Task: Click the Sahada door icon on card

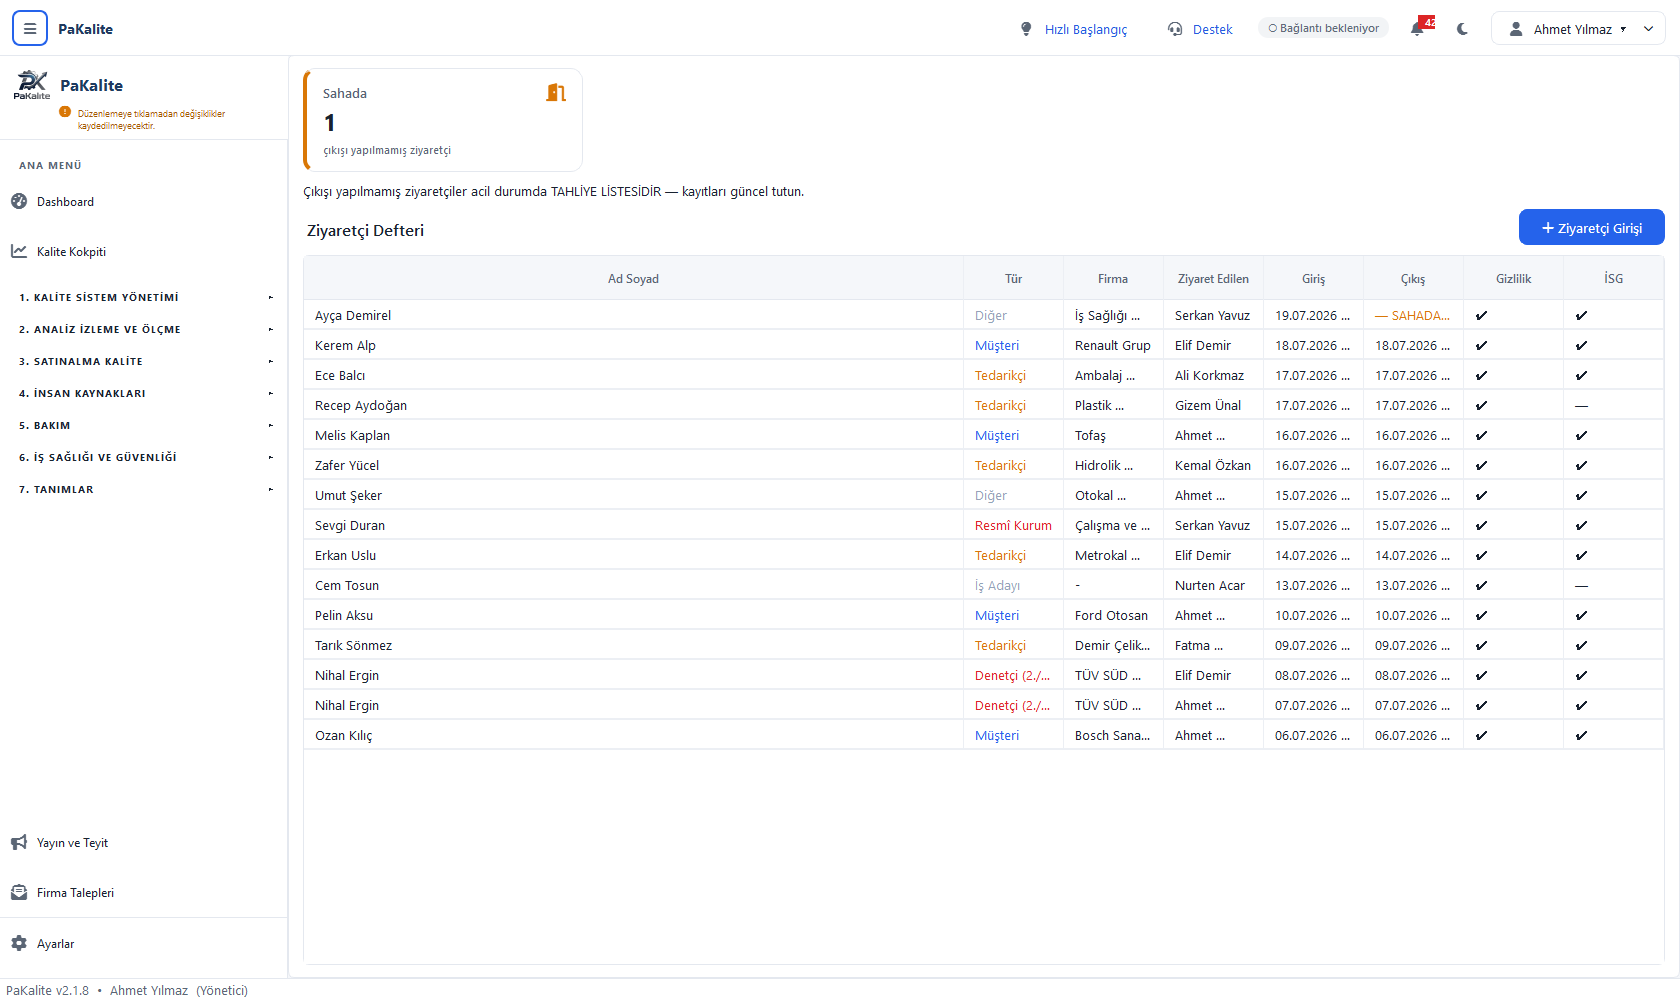Action: coord(556,93)
